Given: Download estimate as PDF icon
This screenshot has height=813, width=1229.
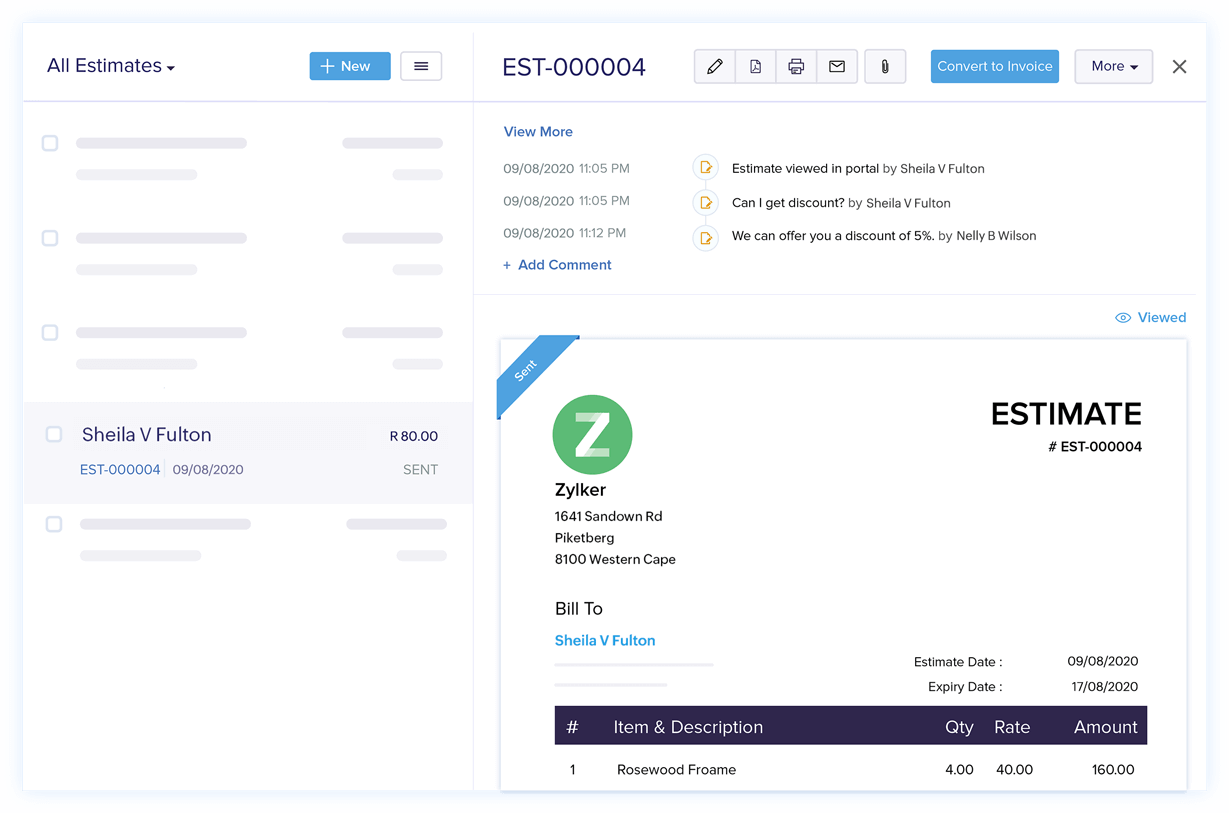Looking at the screenshot, I should click(755, 67).
